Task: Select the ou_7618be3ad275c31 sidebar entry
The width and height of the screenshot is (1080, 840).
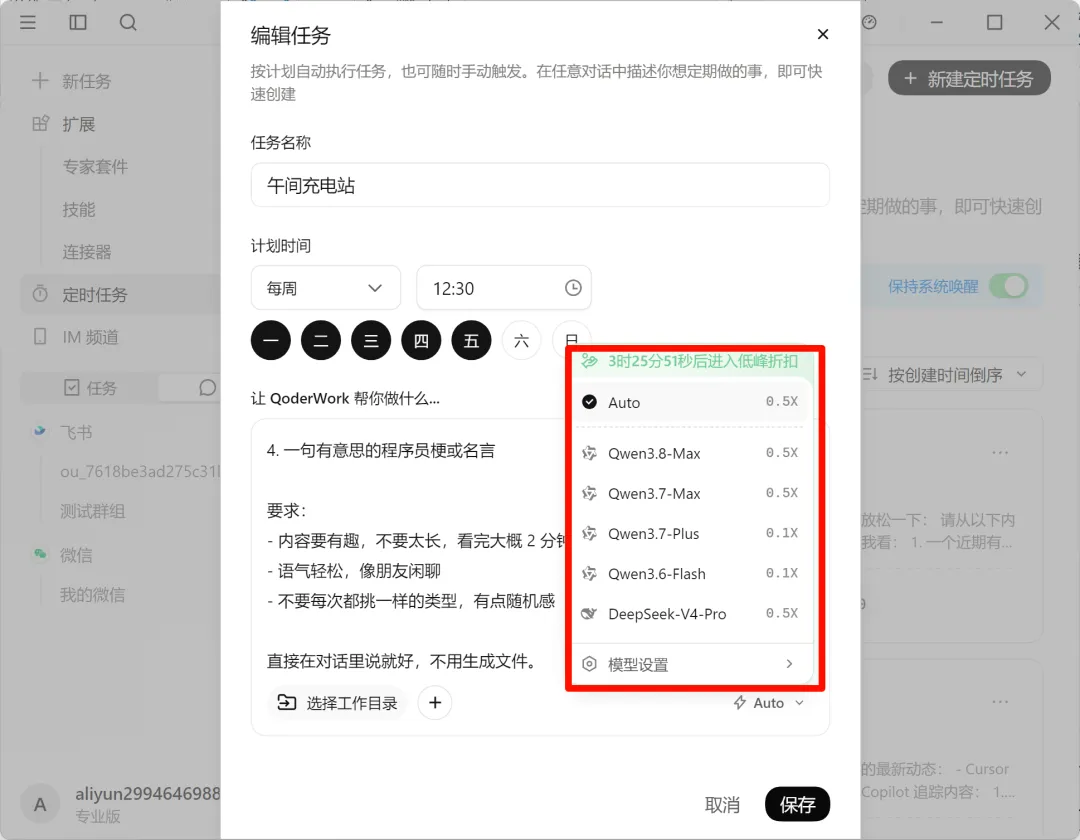Action: [140, 471]
